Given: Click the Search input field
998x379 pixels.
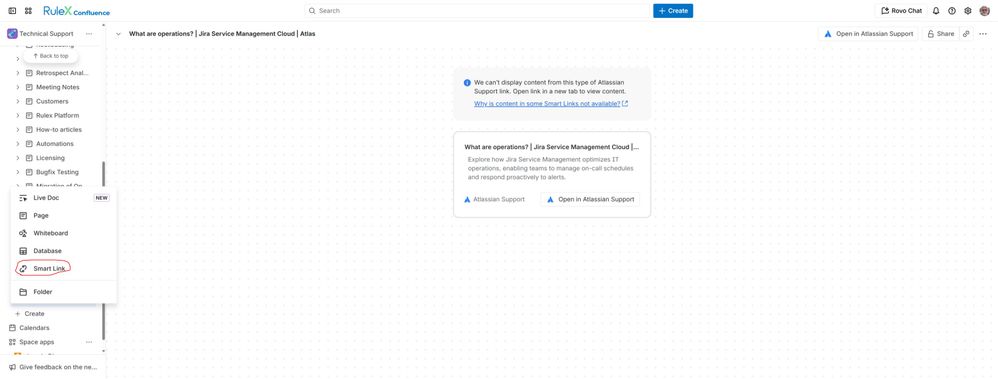Looking at the screenshot, I should pyautogui.click(x=477, y=11).
